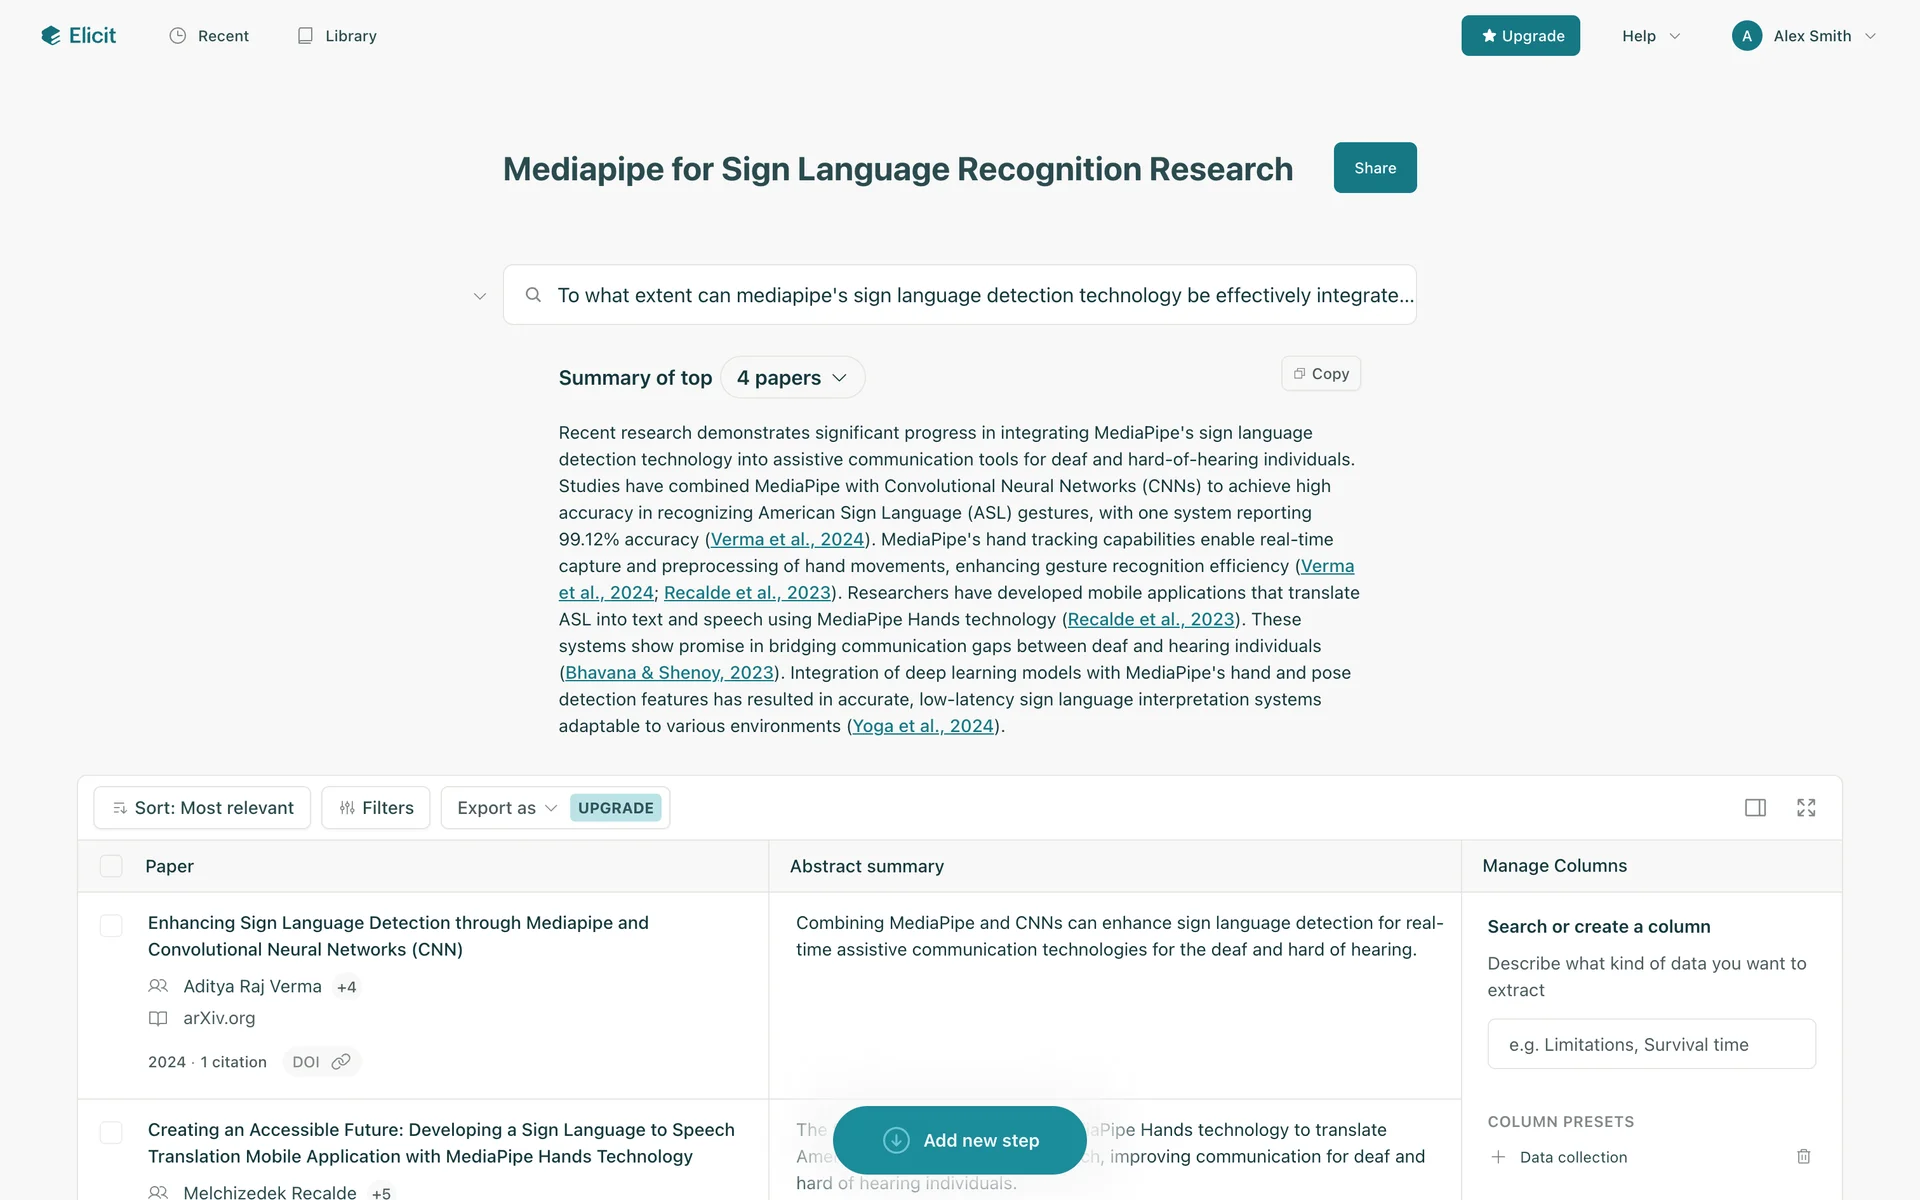Click the Share button

1374,168
